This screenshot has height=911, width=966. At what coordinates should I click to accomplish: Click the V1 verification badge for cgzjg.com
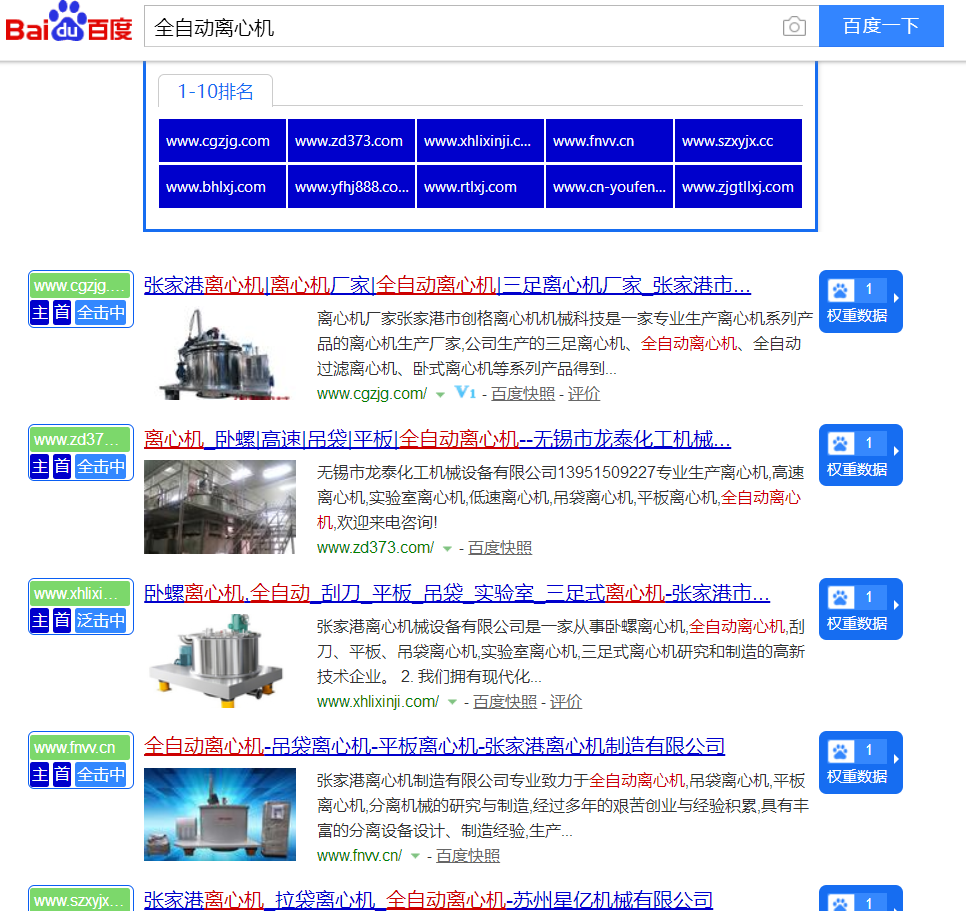click(465, 392)
